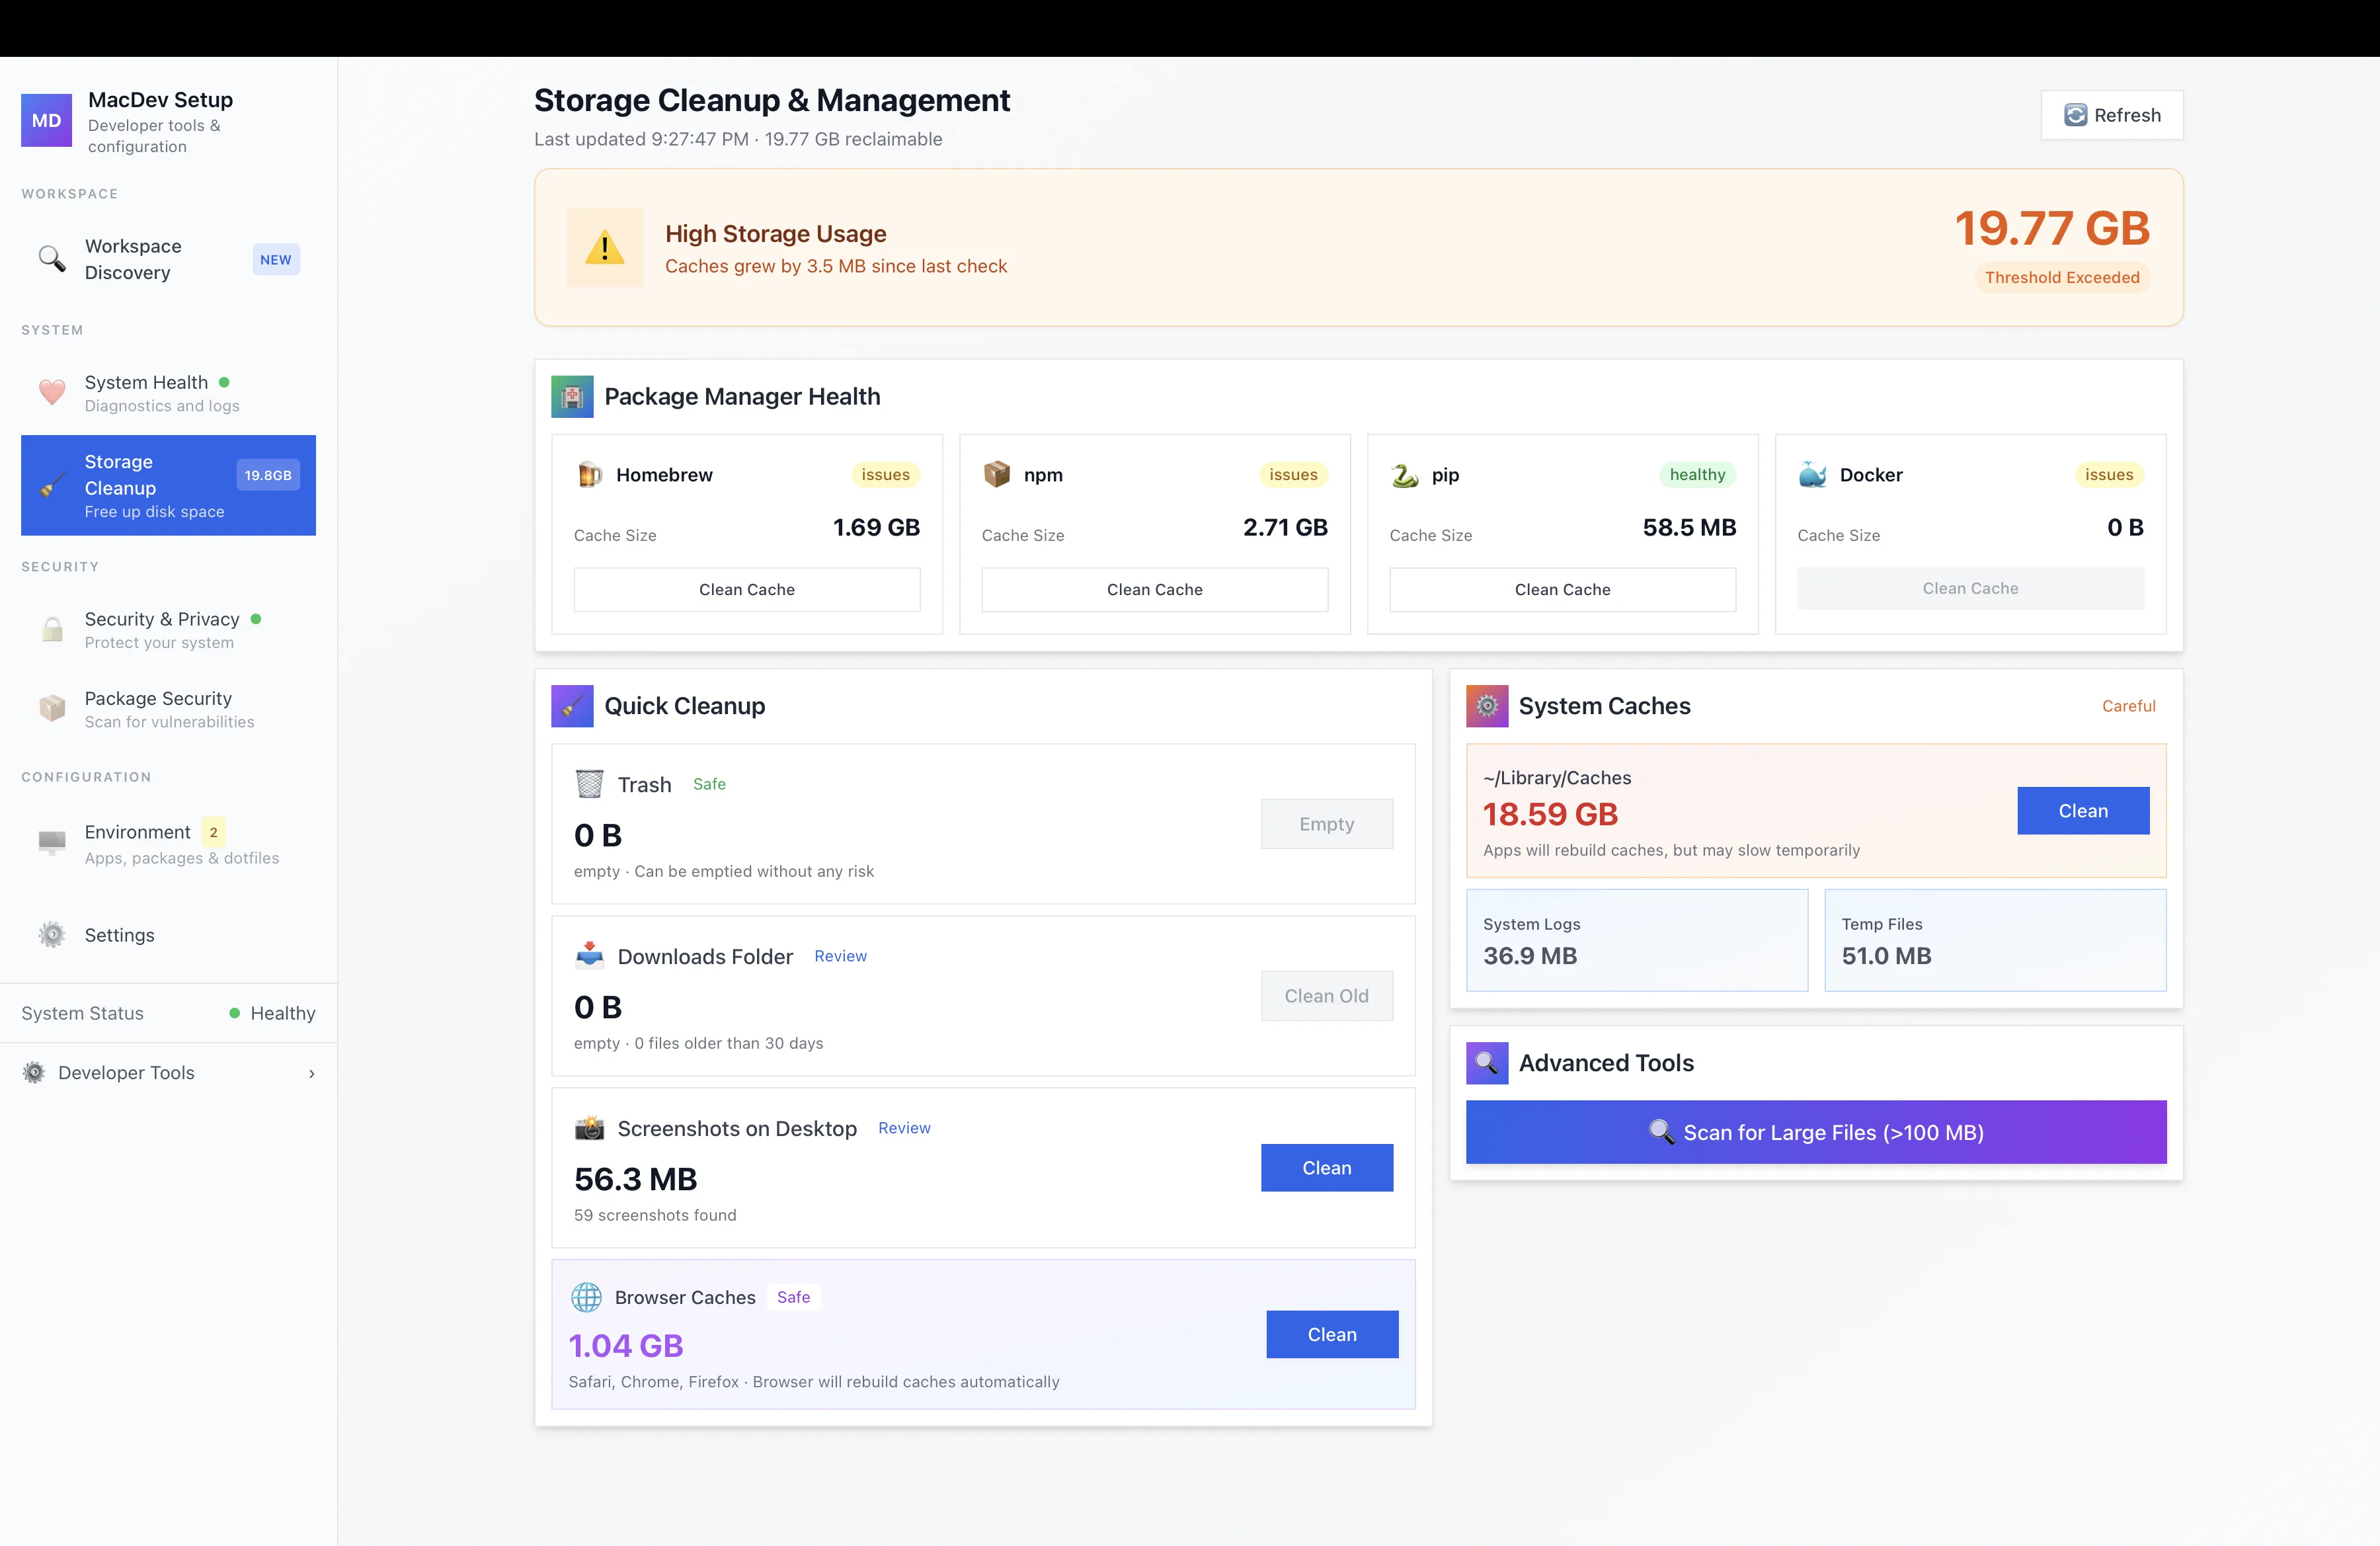Click the System Health heart icon

[x=52, y=392]
